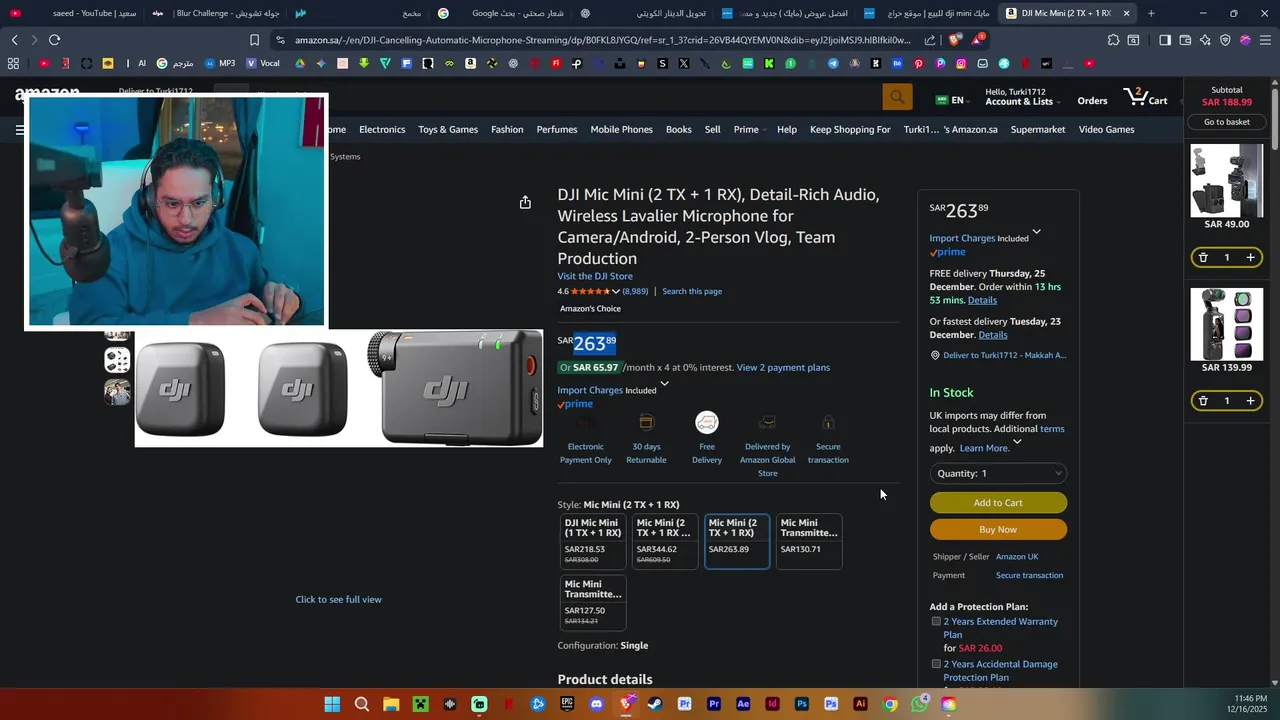Expand the star rating breakdown chevron

pyautogui.click(x=616, y=291)
